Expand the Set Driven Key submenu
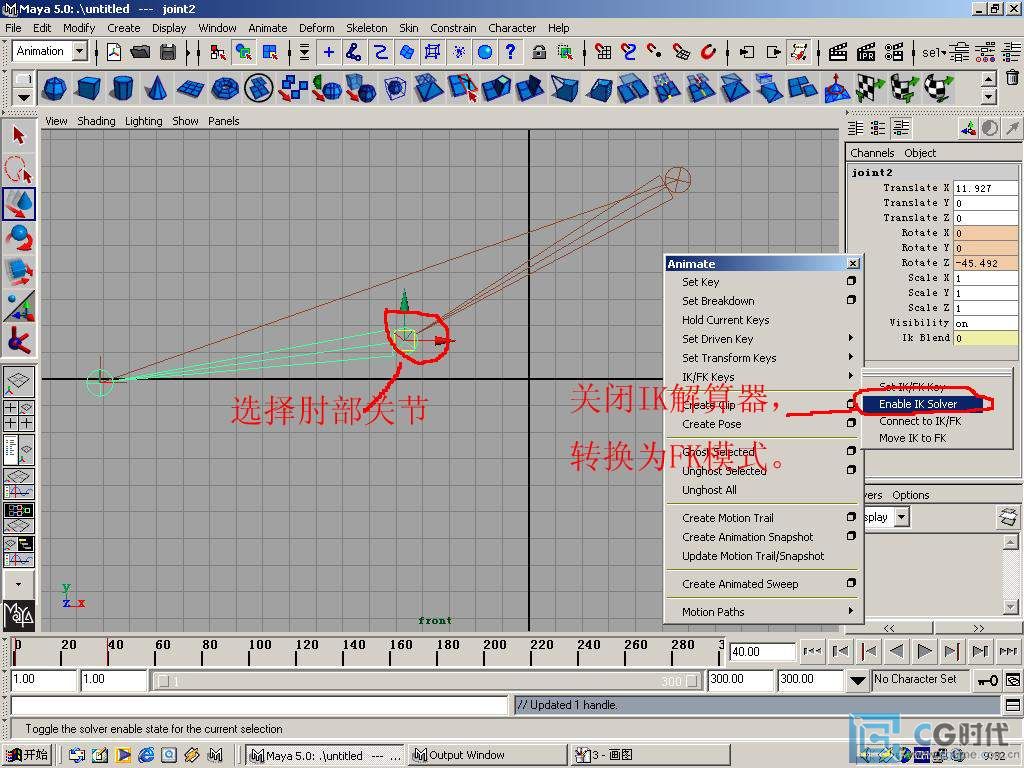Viewport: 1024px width, 768px height. click(850, 338)
